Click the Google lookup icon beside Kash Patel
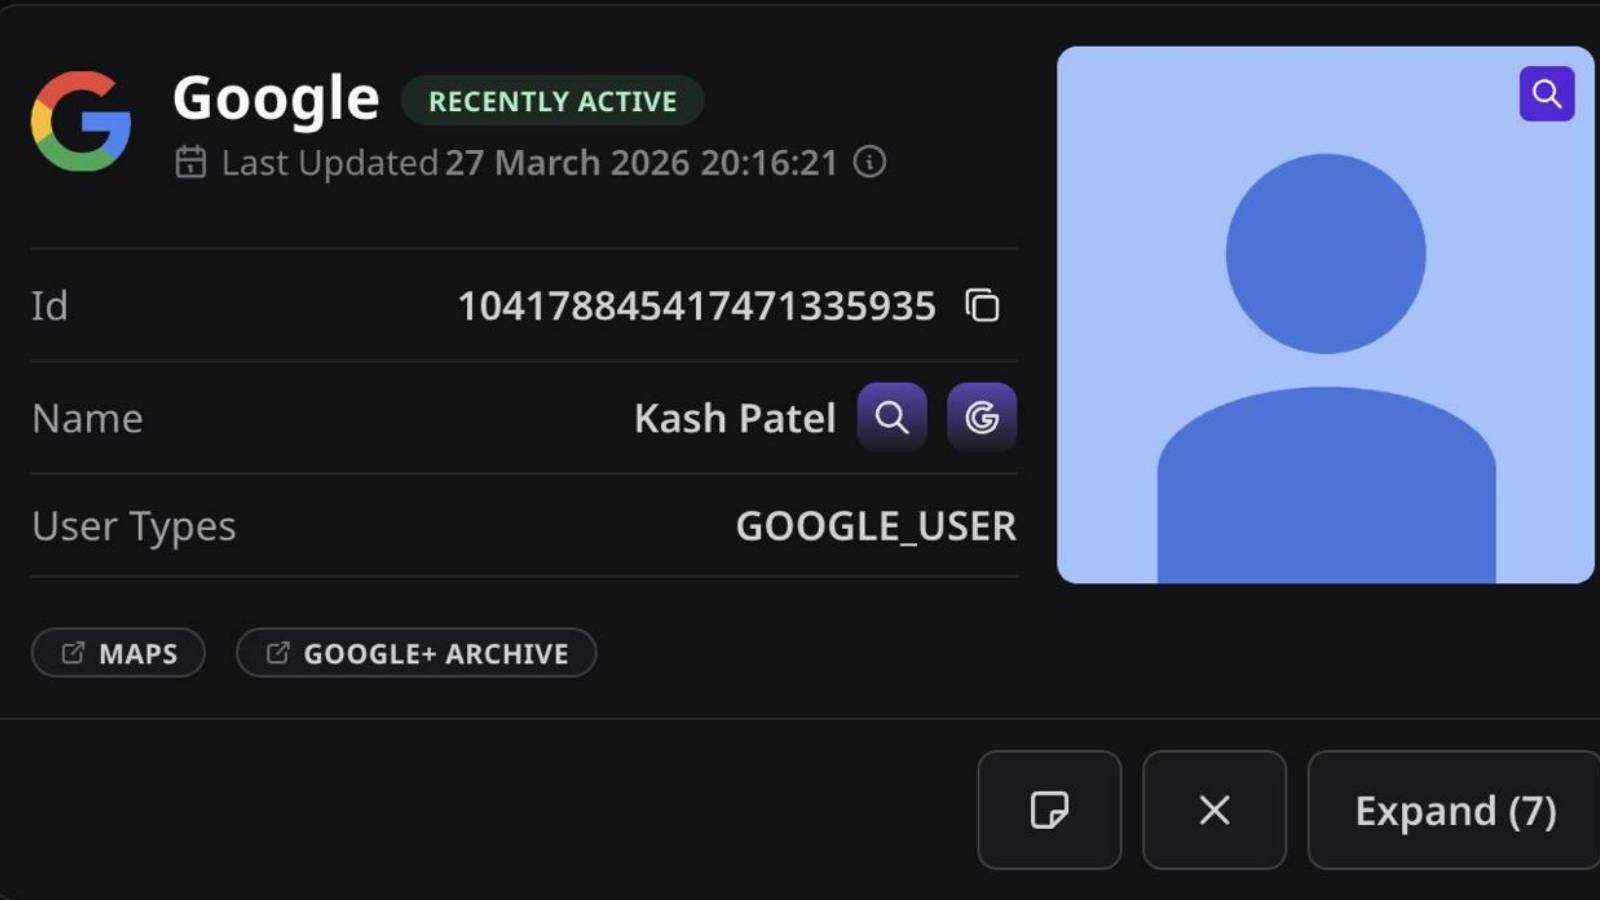Image resolution: width=1600 pixels, height=900 pixels. coord(981,417)
